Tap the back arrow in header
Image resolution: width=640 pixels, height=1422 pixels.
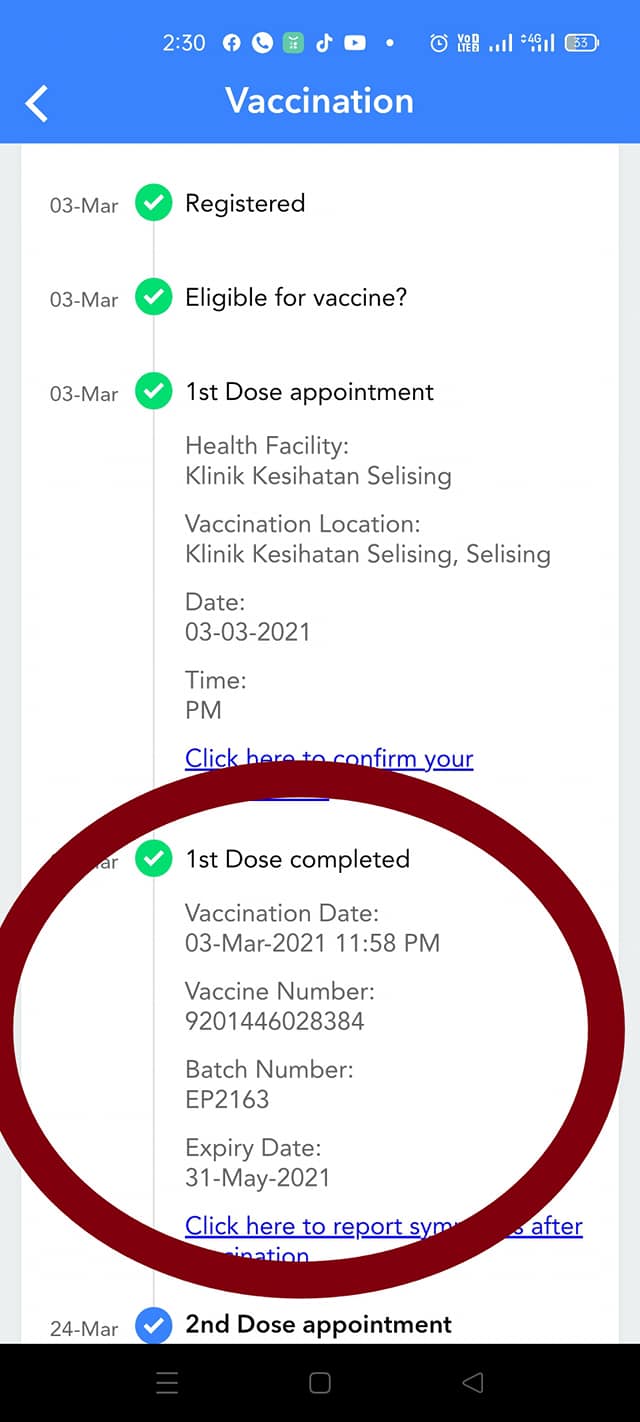click(x=37, y=103)
